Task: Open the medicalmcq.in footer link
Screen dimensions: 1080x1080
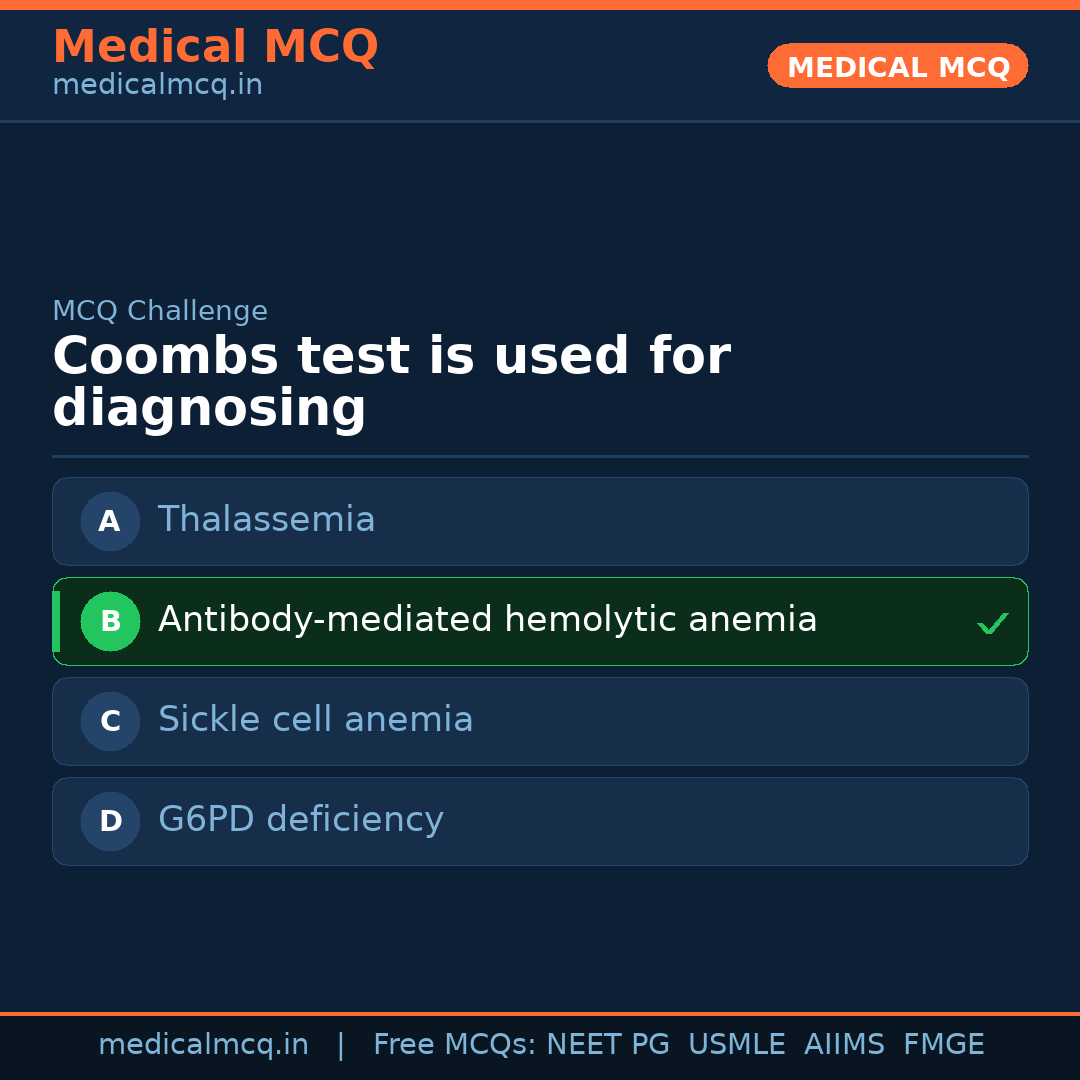Action: coord(203,1045)
